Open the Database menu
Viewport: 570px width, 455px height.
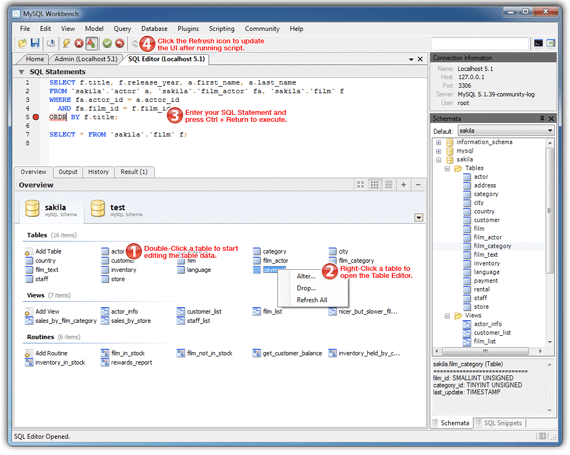(154, 29)
